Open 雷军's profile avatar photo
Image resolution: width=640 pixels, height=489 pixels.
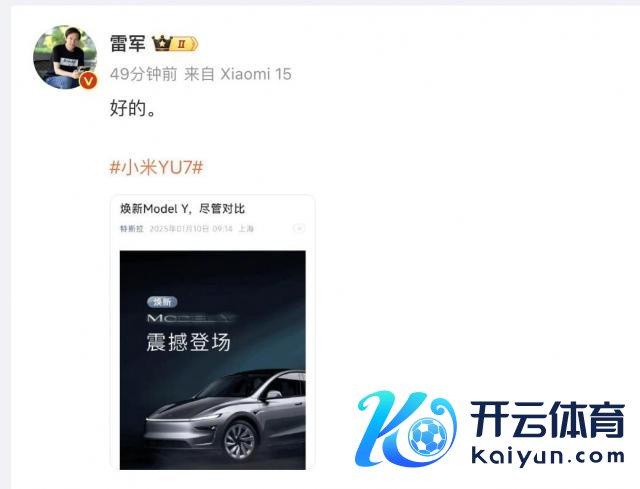[65, 57]
